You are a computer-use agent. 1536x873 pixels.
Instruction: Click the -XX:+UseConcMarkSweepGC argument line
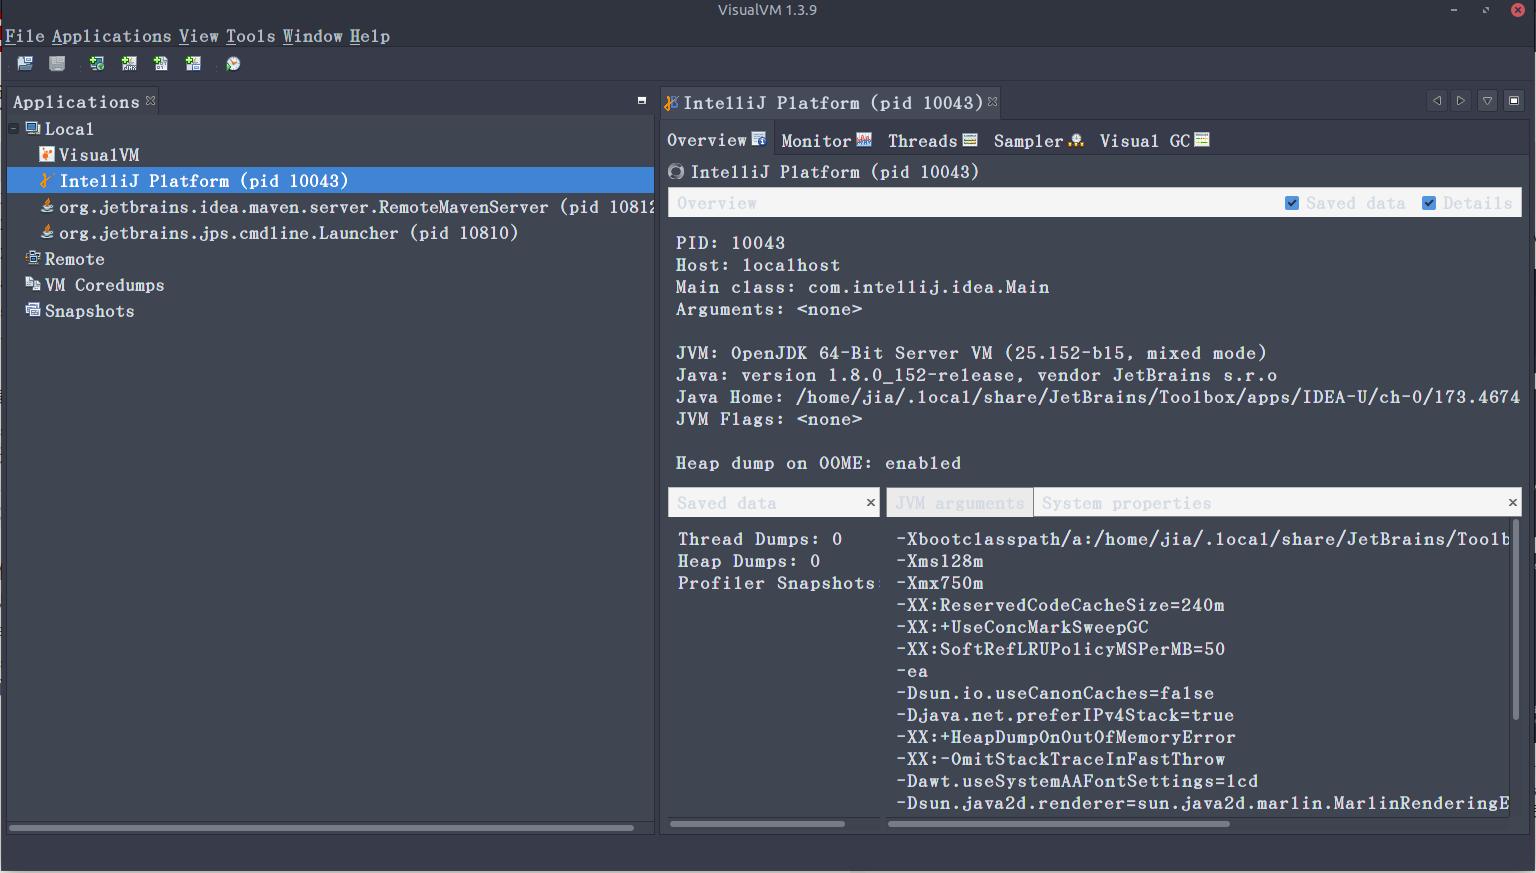tap(1022, 627)
